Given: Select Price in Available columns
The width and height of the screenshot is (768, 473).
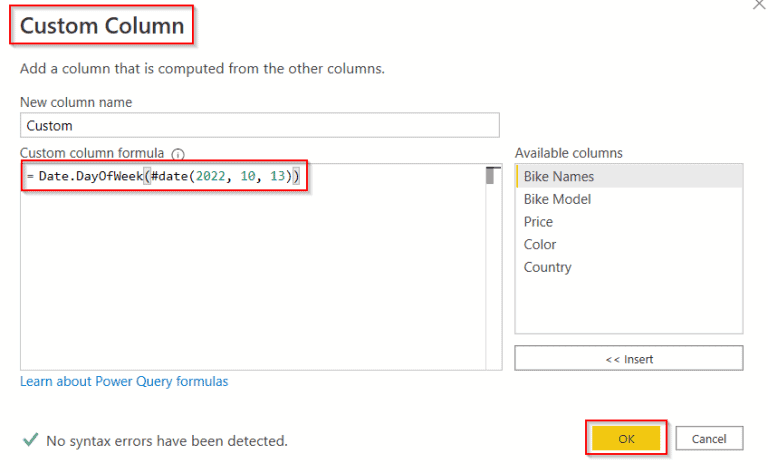Looking at the screenshot, I should (x=629, y=221).
